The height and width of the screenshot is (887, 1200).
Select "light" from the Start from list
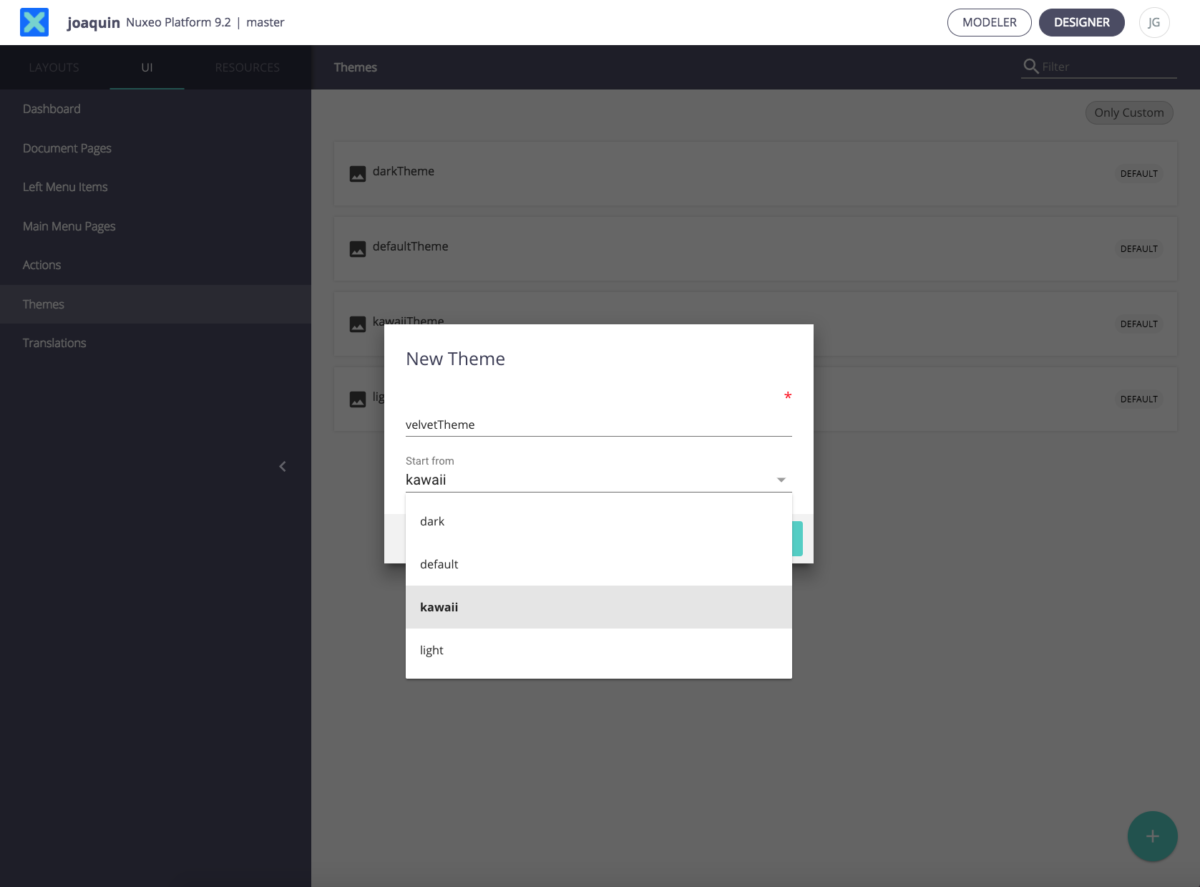[x=431, y=650]
